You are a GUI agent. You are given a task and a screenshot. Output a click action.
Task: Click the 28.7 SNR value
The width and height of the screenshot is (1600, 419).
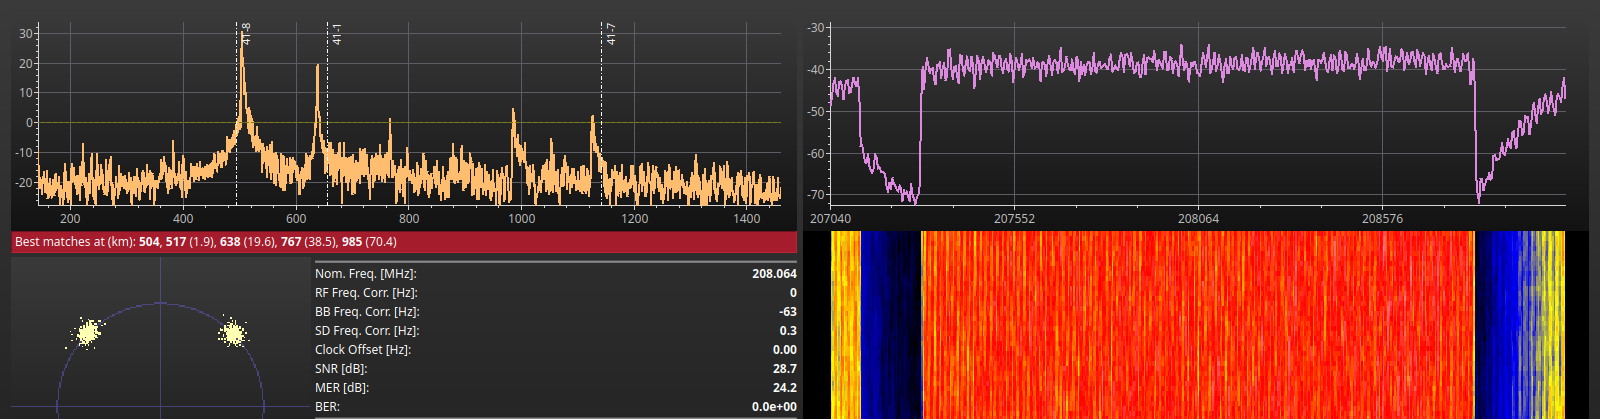tap(785, 369)
